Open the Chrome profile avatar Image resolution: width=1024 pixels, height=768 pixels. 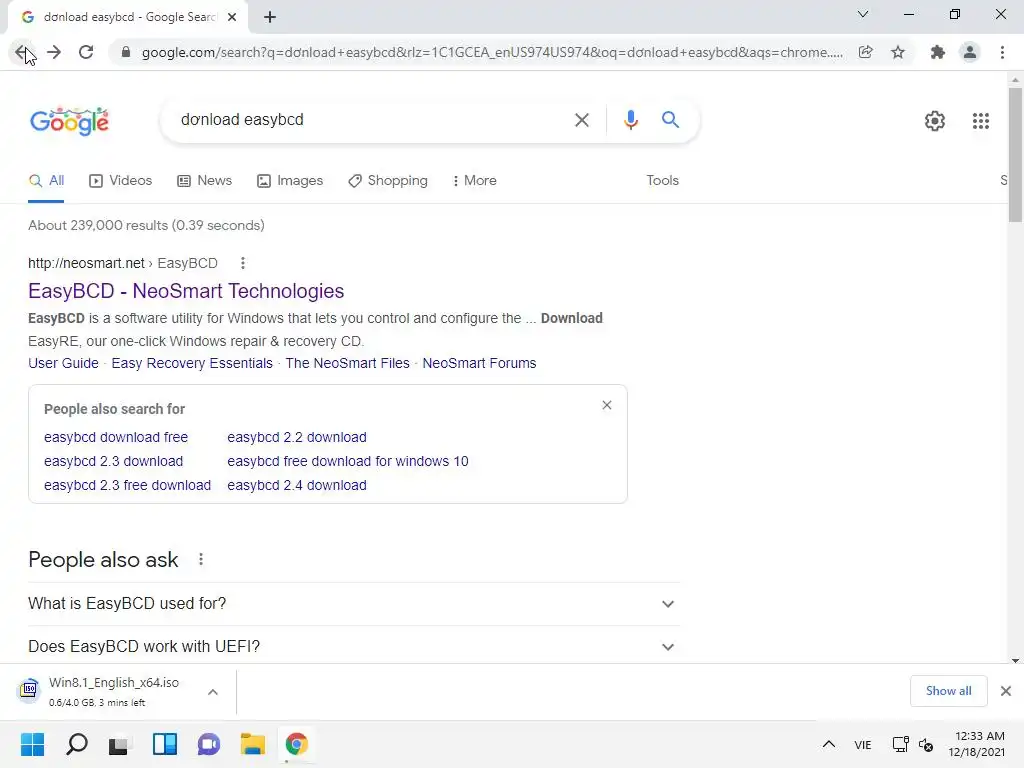[x=970, y=52]
